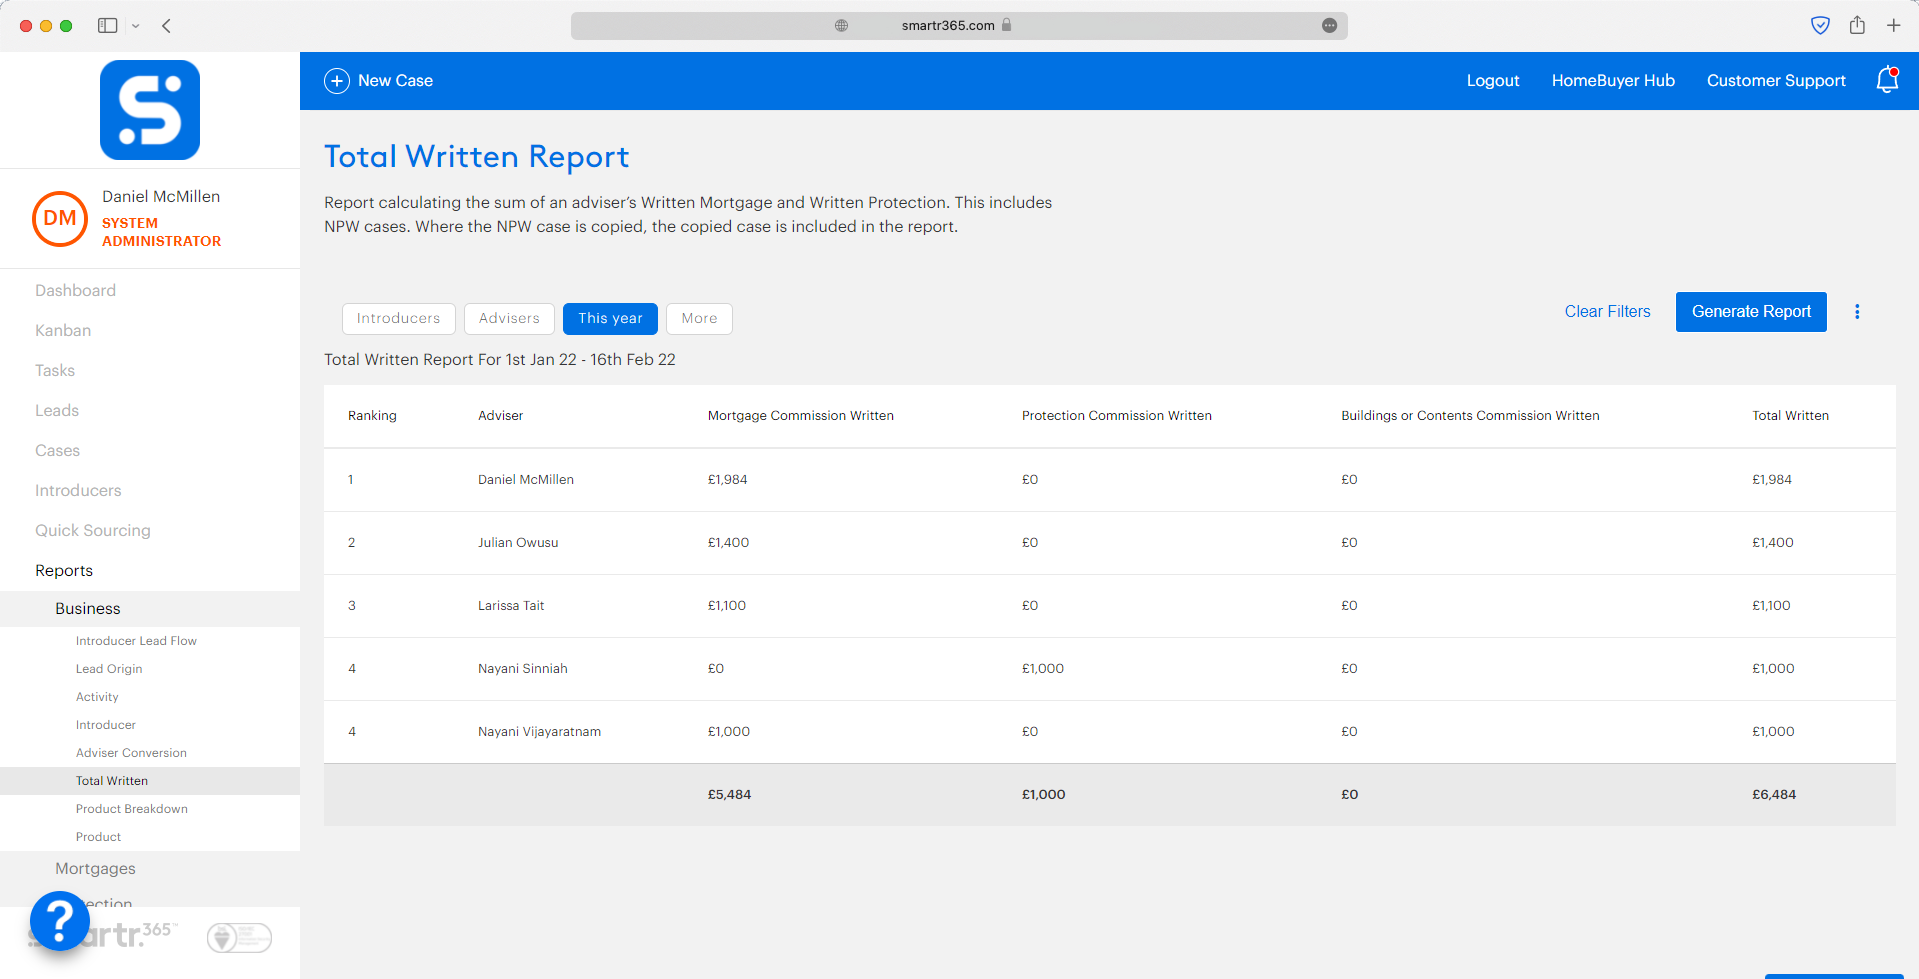The width and height of the screenshot is (1919, 979).
Task: Click the Nayani Sinniah adviser cell
Action: (x=522, y=669)
